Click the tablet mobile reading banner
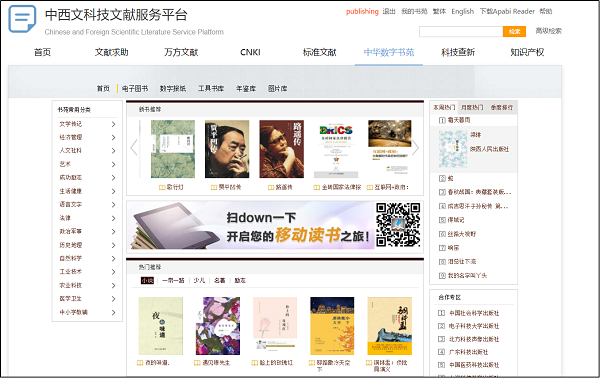Image resolution: width=600 pixels, height=378 pixels. click(275, 227)
